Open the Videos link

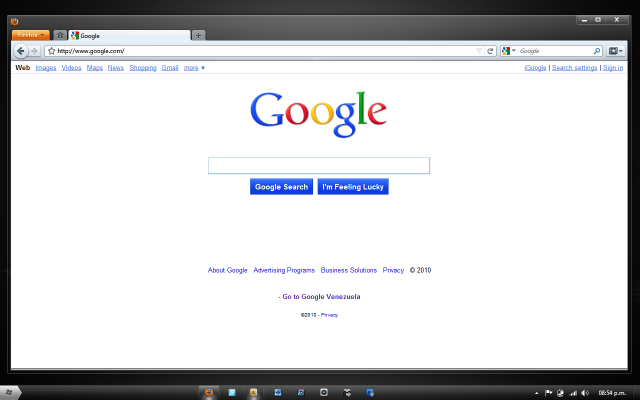(71, 68)
